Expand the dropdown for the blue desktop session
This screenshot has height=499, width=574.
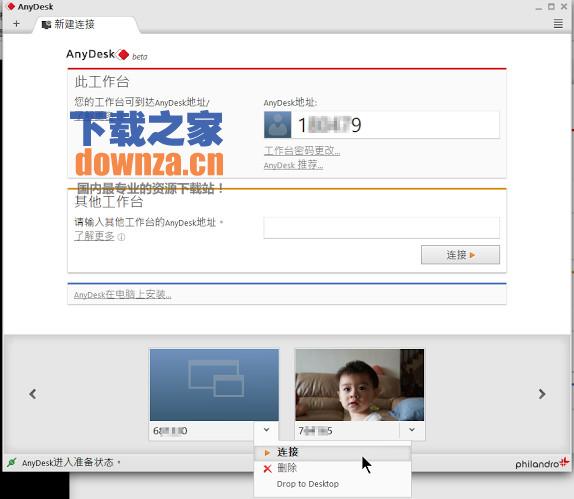[266, 430]
